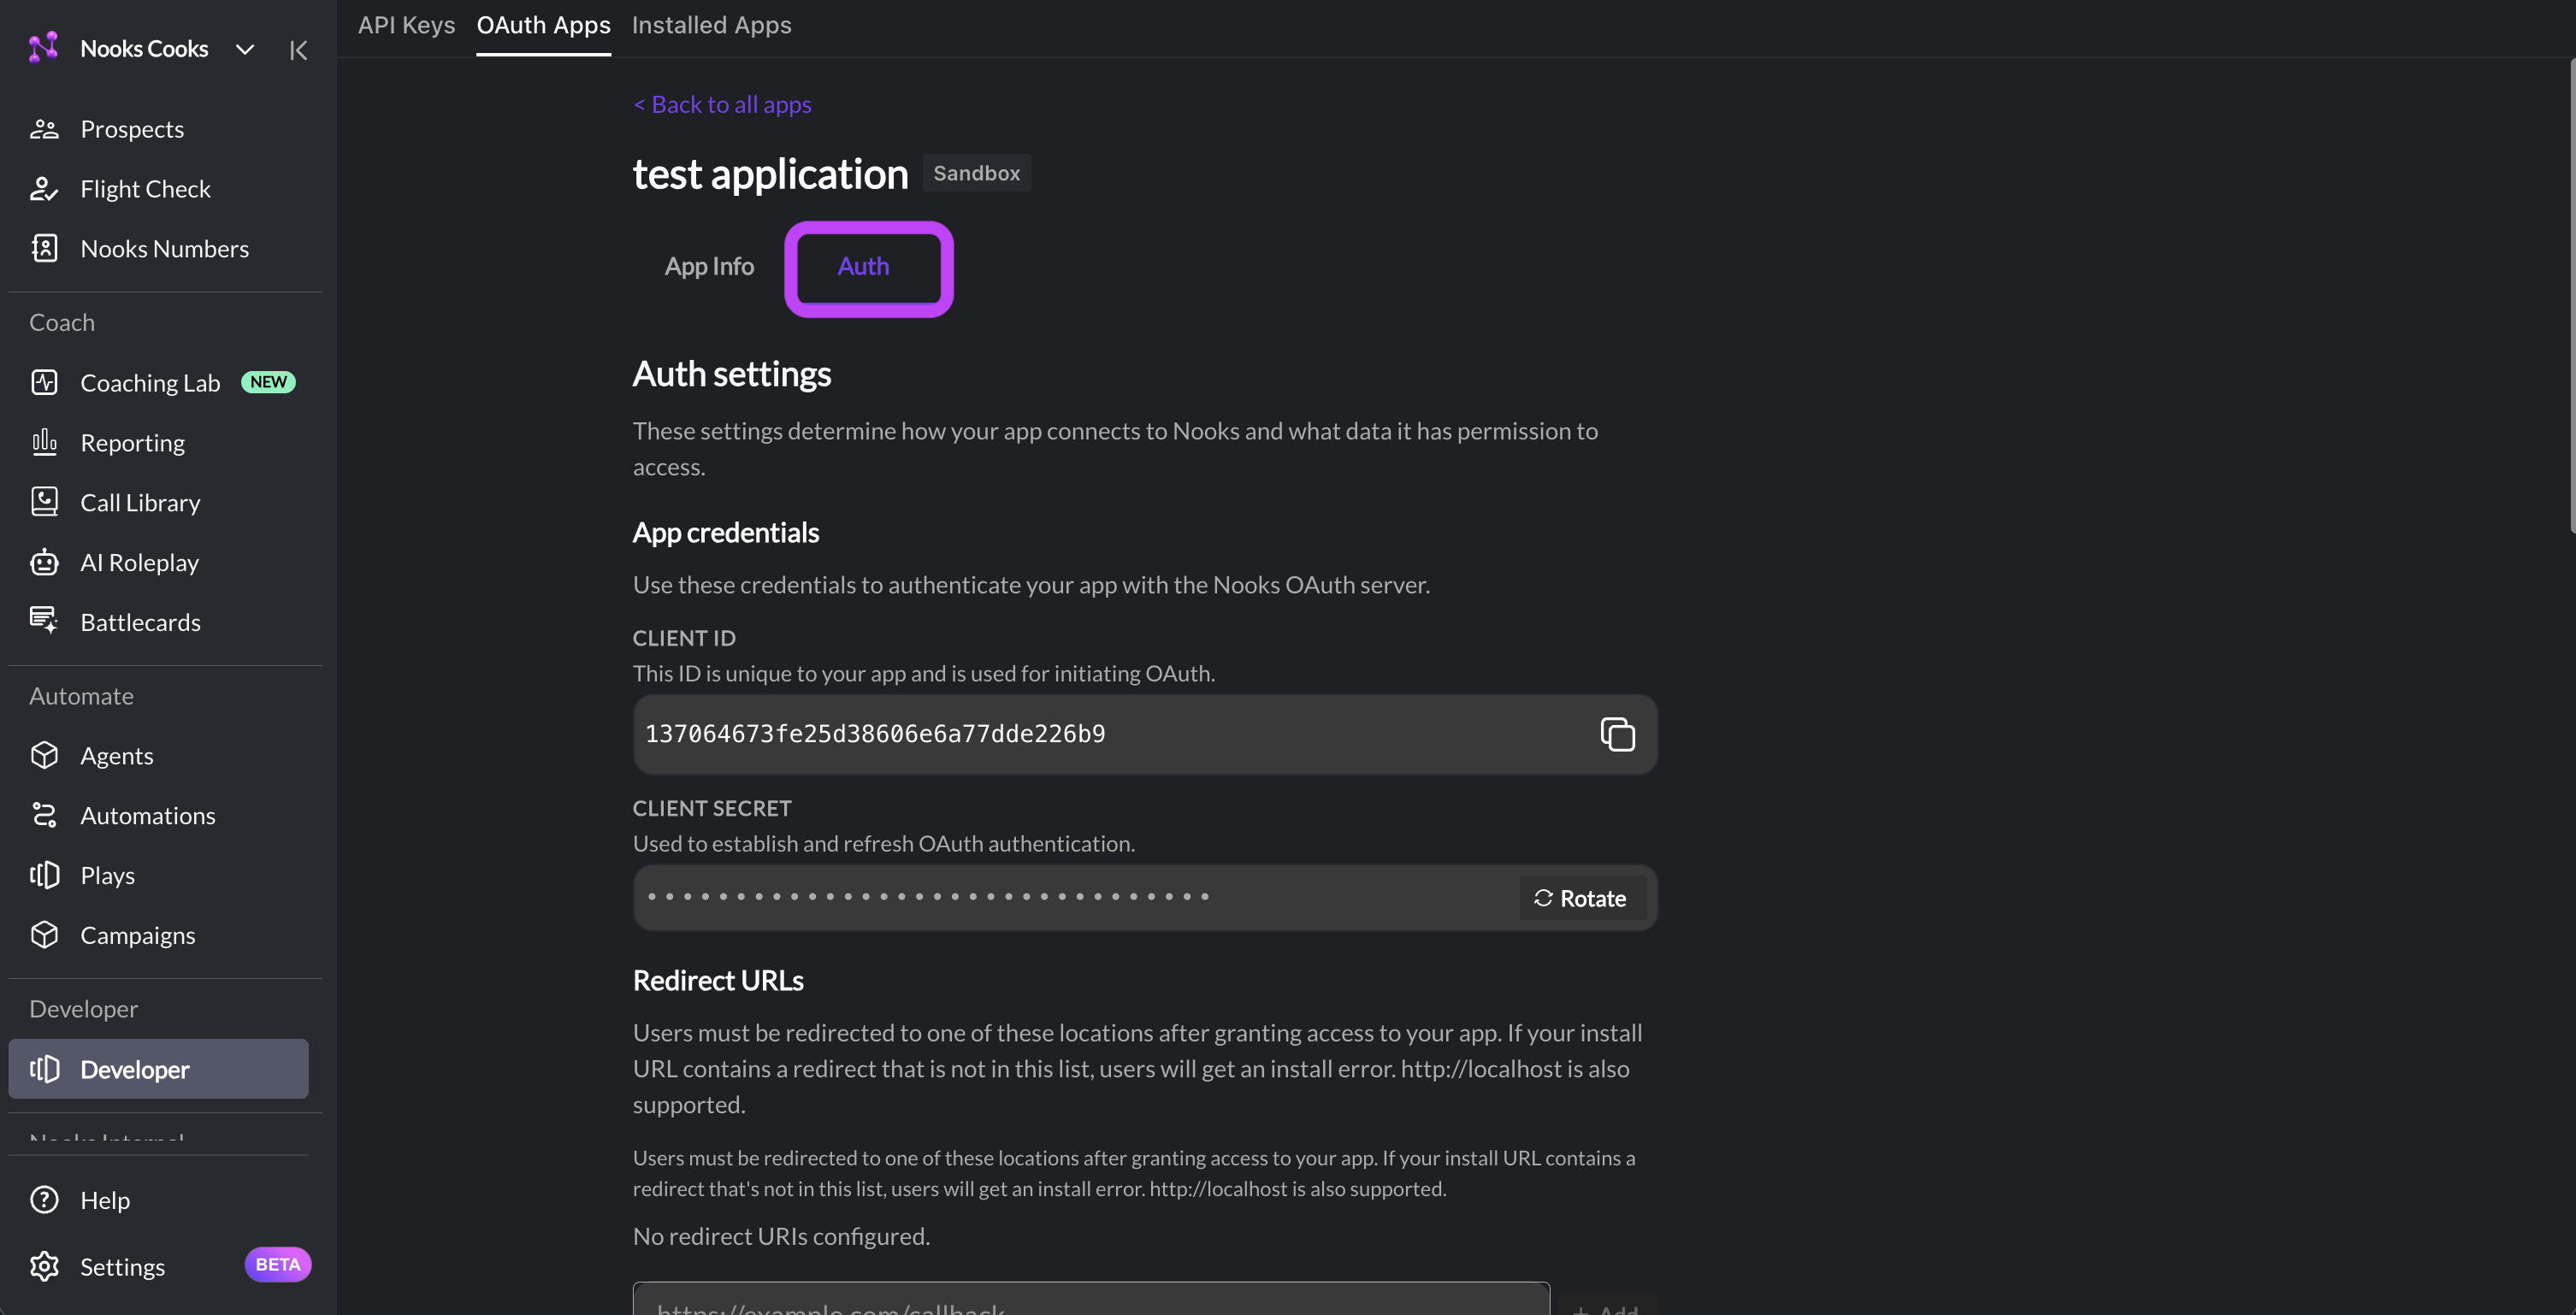
Task: Click the BETA badge next to Settings
Action: tap(277, 1264)
